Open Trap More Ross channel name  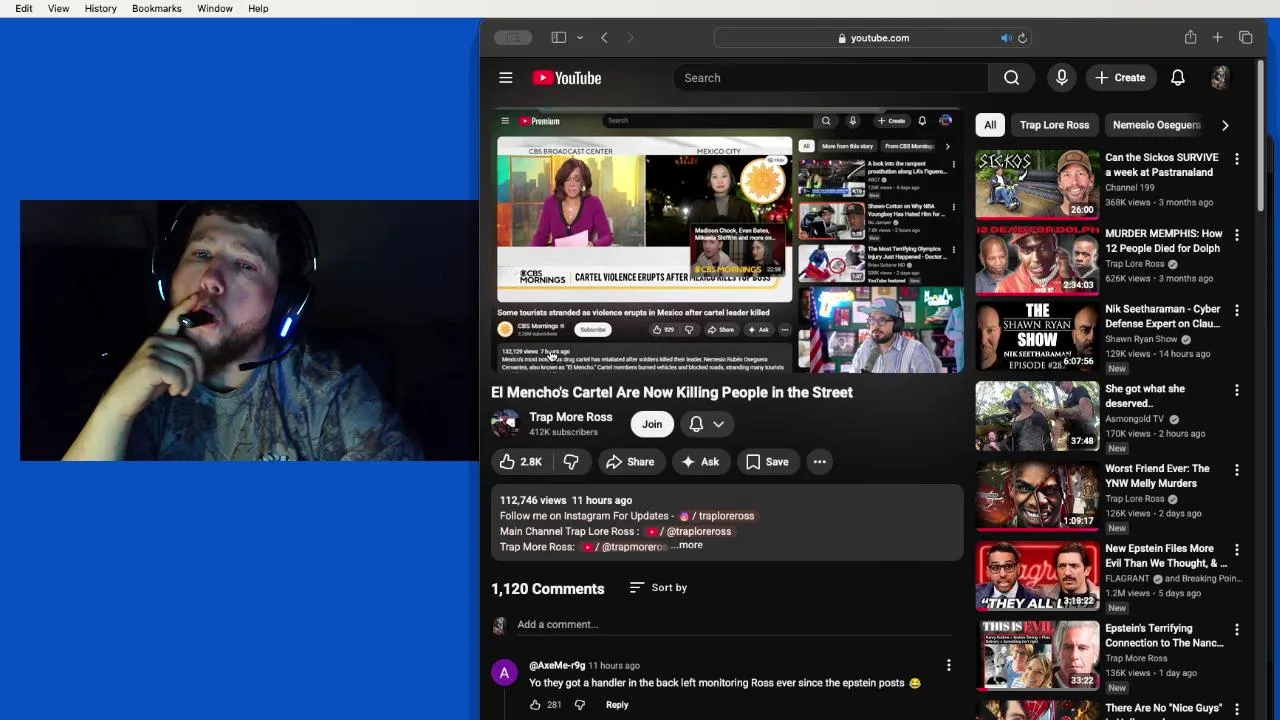(x=570, y=417)
